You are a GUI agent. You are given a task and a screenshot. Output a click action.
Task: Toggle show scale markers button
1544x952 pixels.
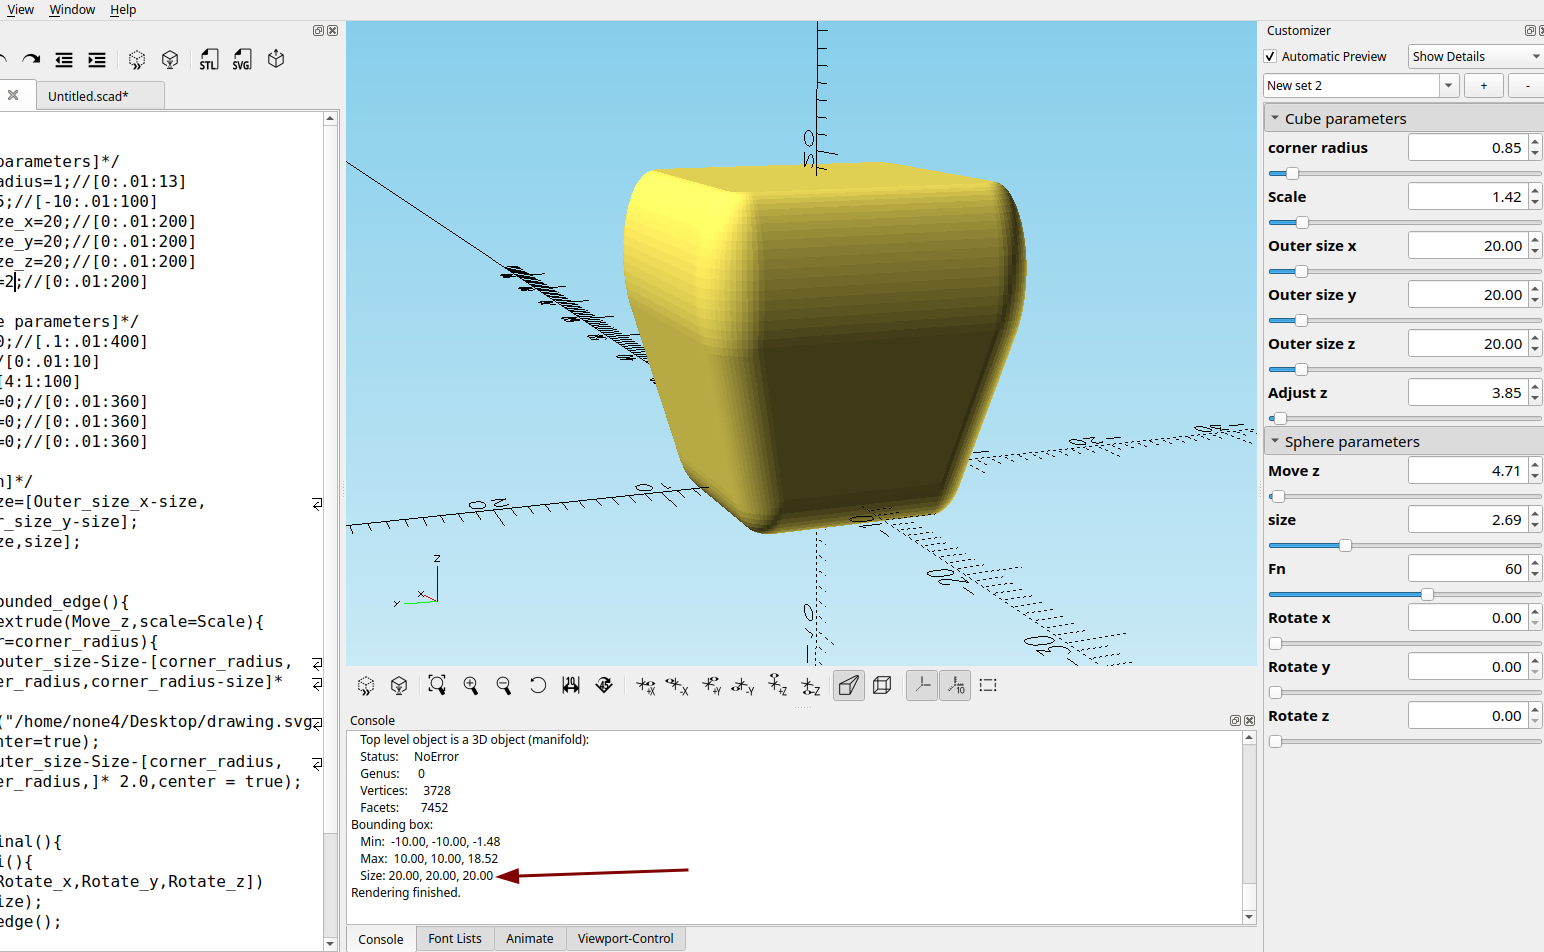tap(956, 685)
